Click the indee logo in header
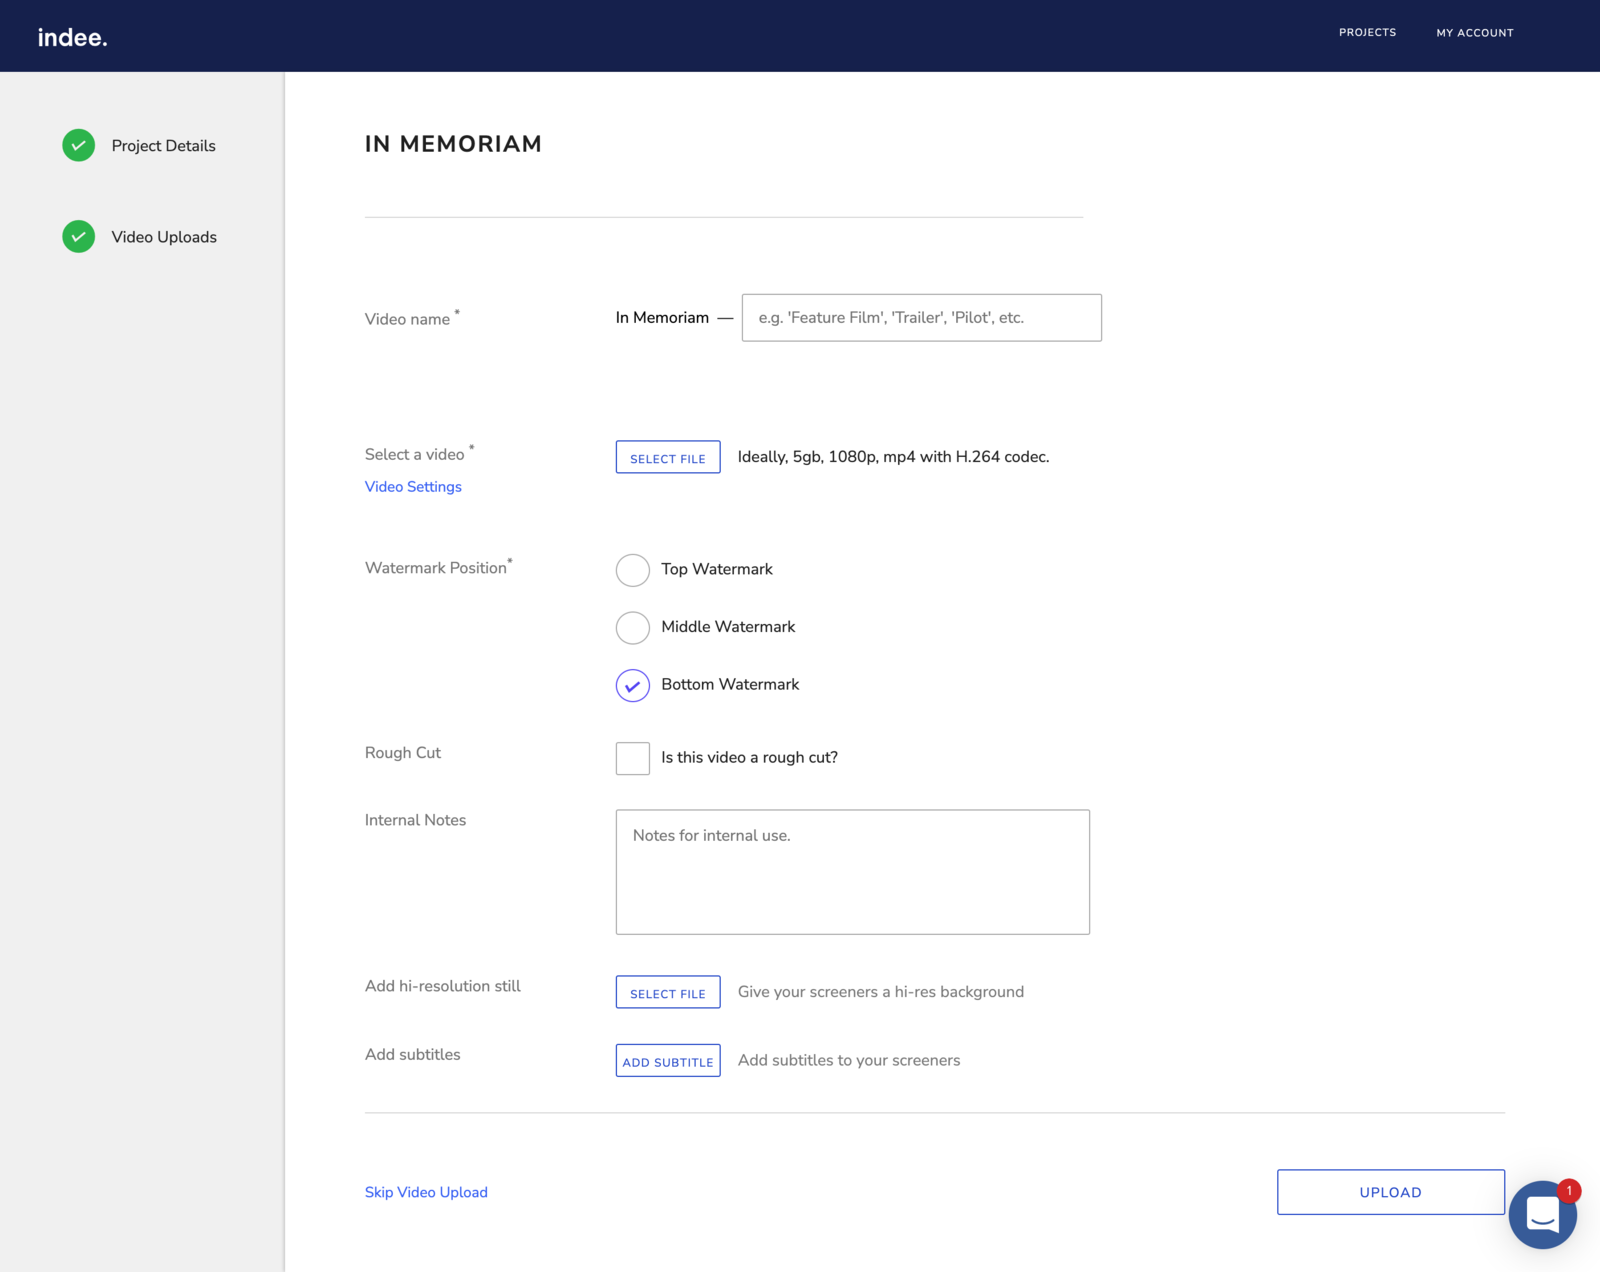Image resolution: width=1600 pixels, height=1272 pixels. pos(72,37)
